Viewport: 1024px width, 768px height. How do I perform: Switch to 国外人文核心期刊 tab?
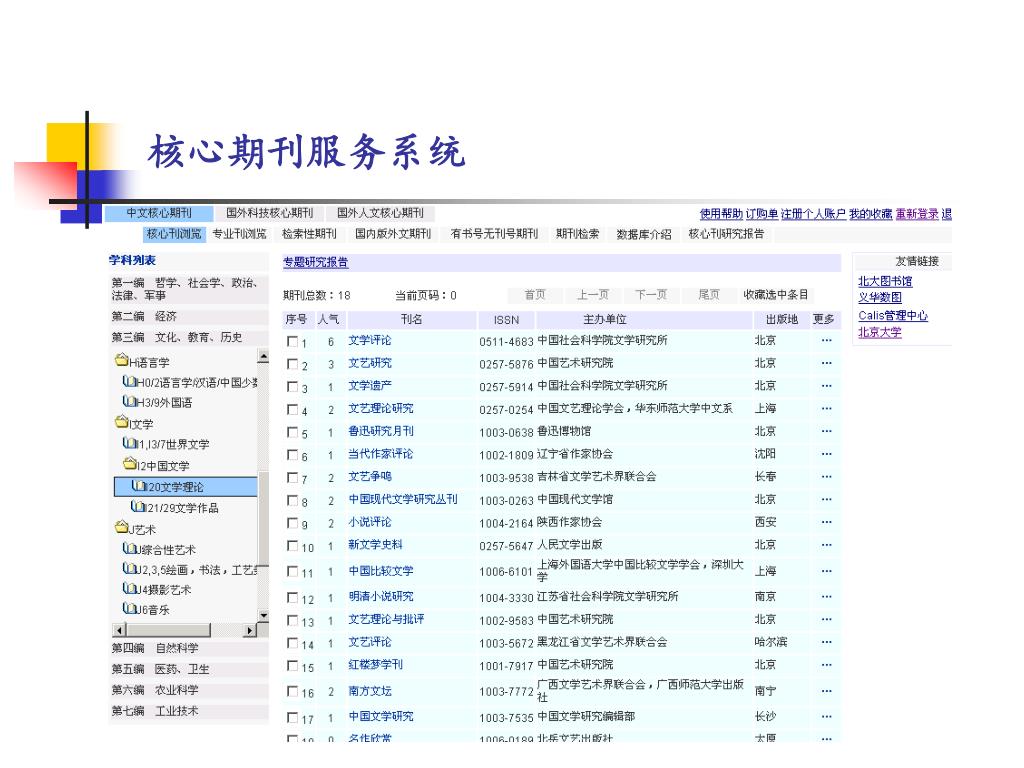pyautogui.click(x=380, y=213)
